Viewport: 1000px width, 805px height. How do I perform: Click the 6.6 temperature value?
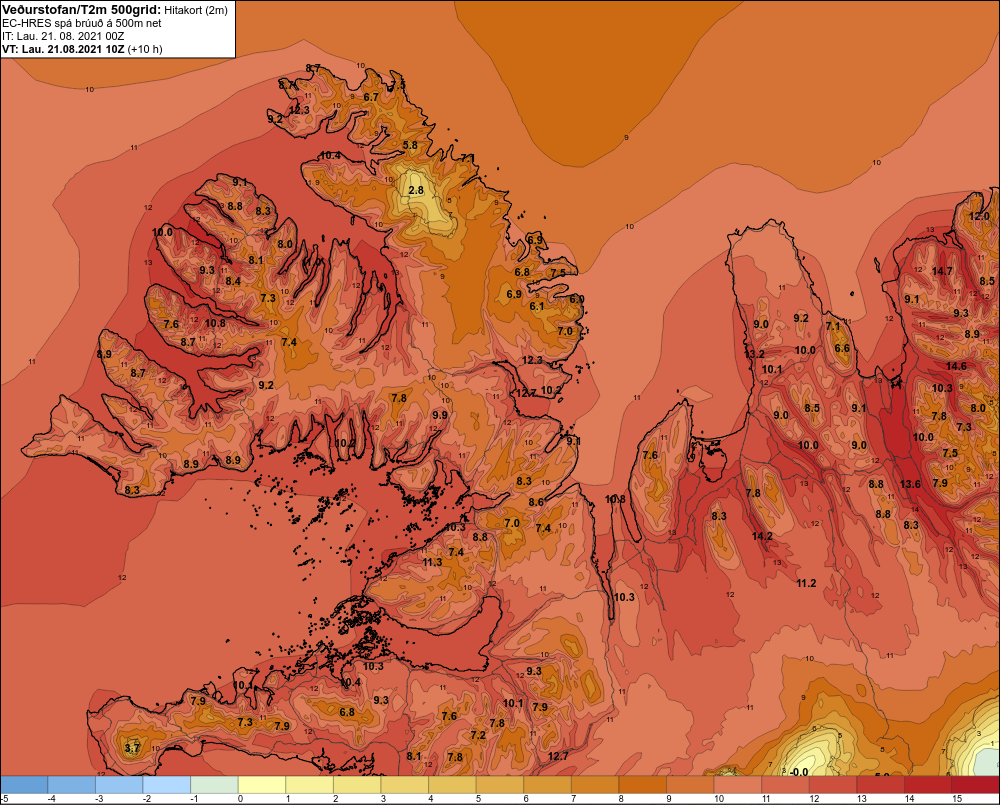(x=842, y=348)
